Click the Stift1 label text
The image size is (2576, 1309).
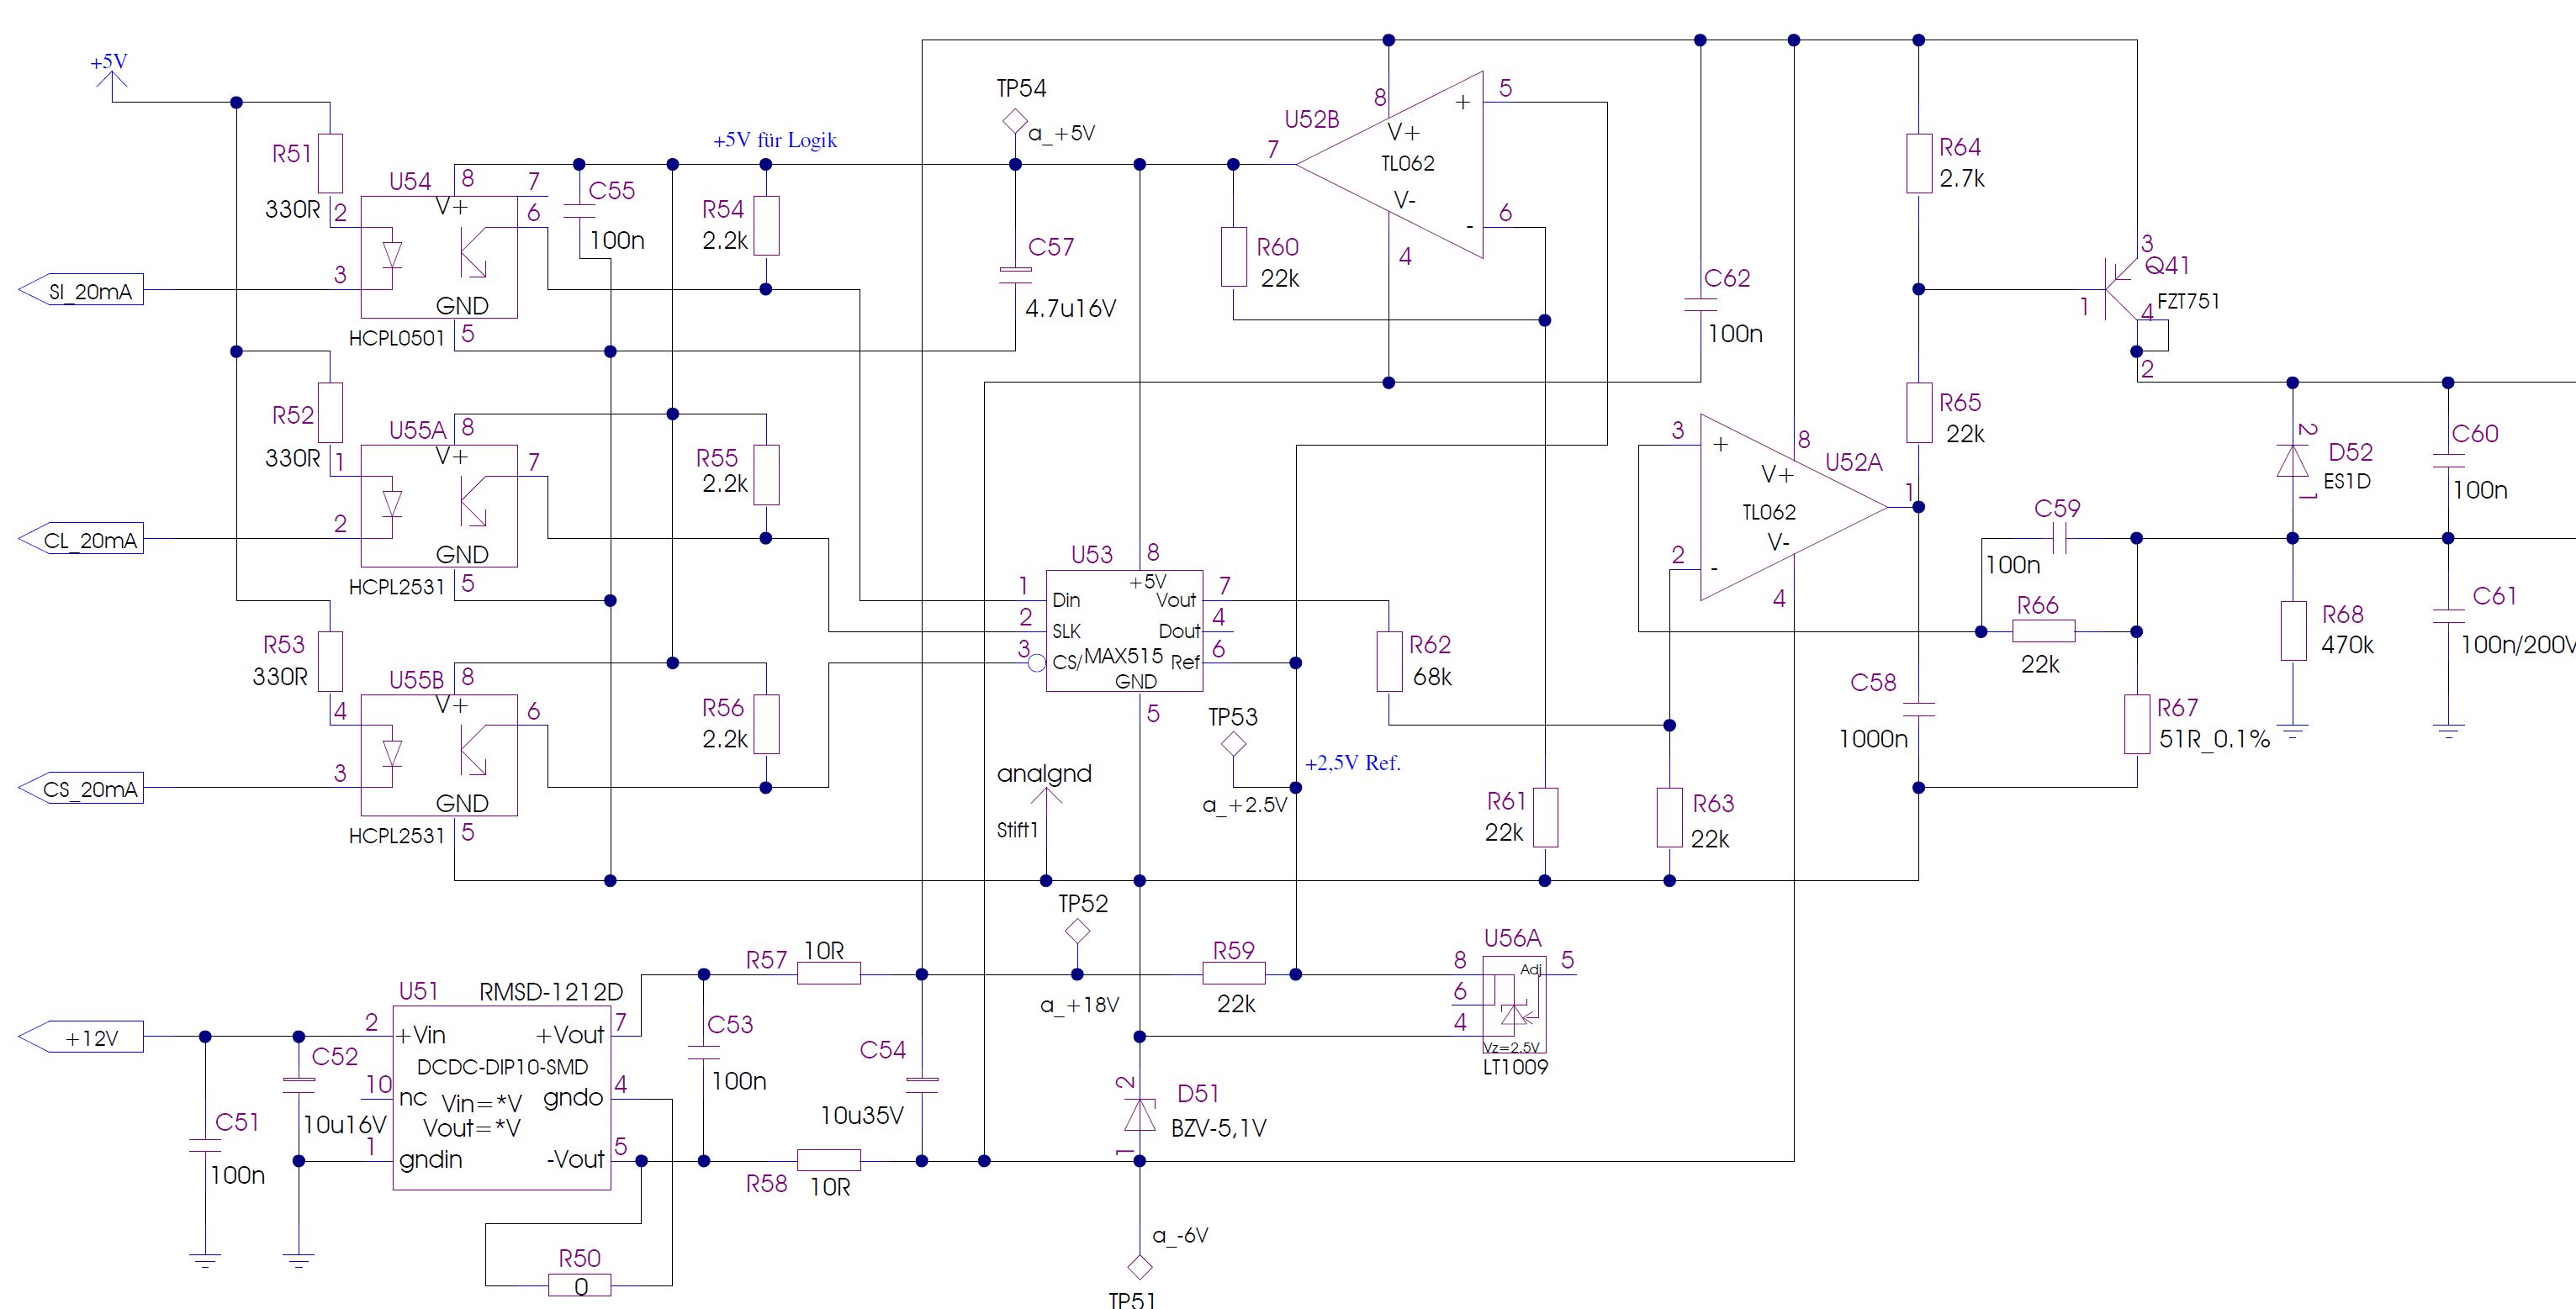tap(1017, 830)
